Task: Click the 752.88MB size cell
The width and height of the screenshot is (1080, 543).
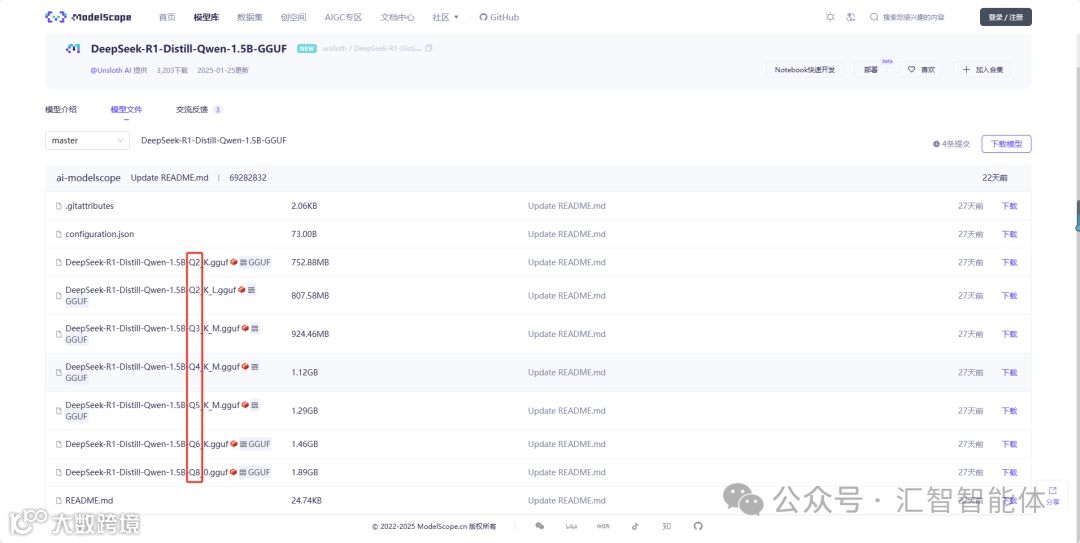Action: pyautogui.click(x=310, y=263)
